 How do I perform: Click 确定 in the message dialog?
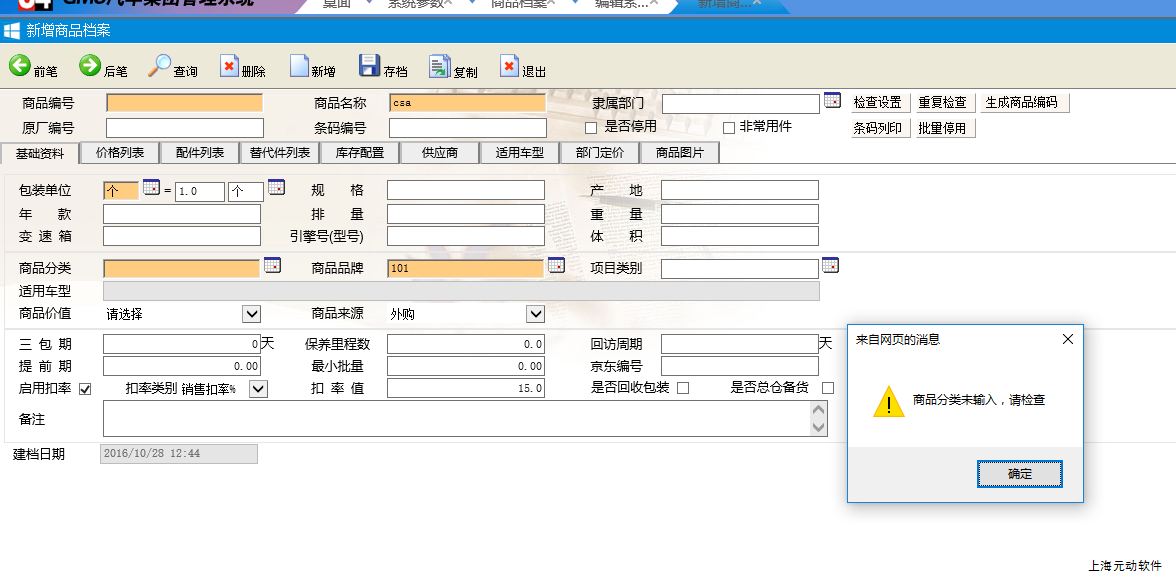[1019, 474]
